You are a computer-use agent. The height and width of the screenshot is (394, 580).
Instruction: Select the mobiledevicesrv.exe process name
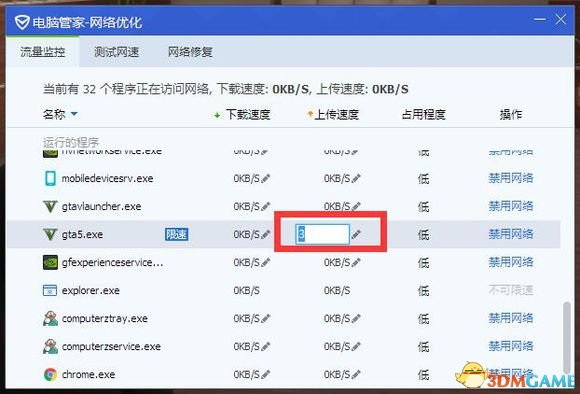click(107, 179)
